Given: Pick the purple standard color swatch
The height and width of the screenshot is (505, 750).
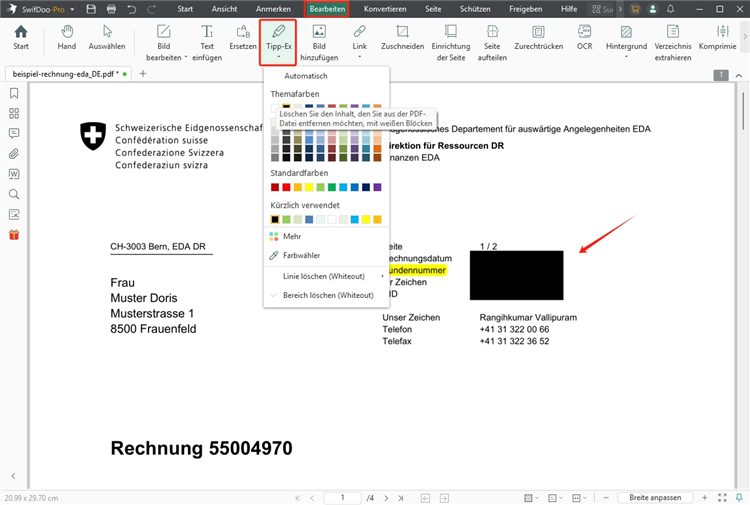Looking at the screenshot, I should 377,187.
